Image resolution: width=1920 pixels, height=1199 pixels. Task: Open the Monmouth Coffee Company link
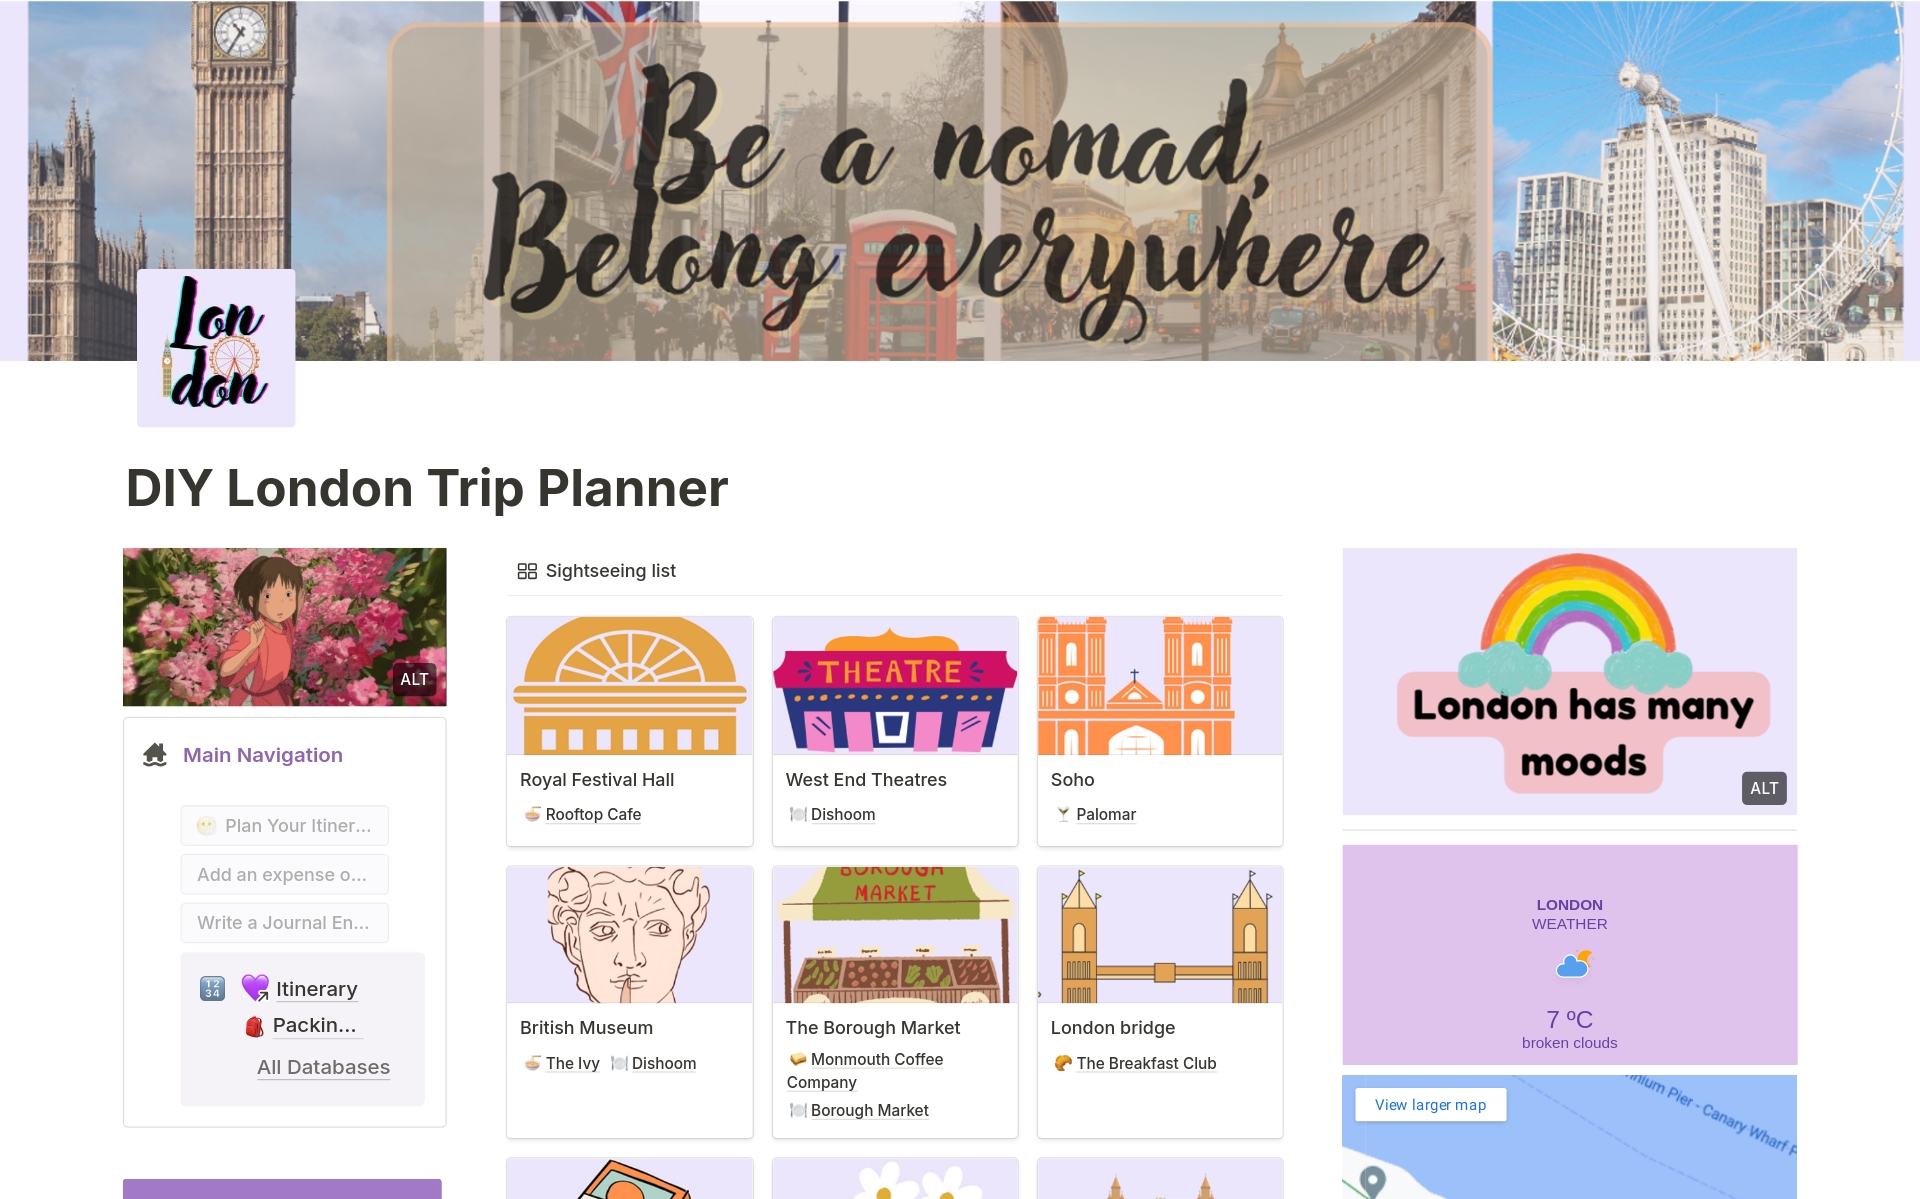tap(875, 1059)
